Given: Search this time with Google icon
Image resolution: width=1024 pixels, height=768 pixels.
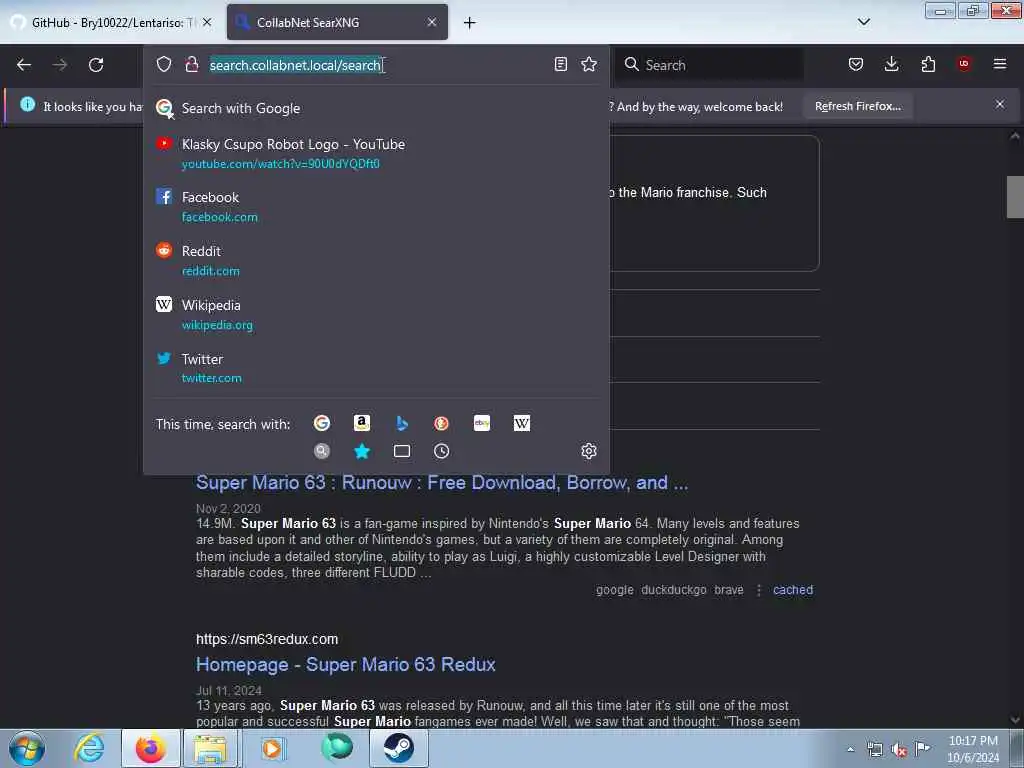Looking at the screenshot, I should pos(322,423).
